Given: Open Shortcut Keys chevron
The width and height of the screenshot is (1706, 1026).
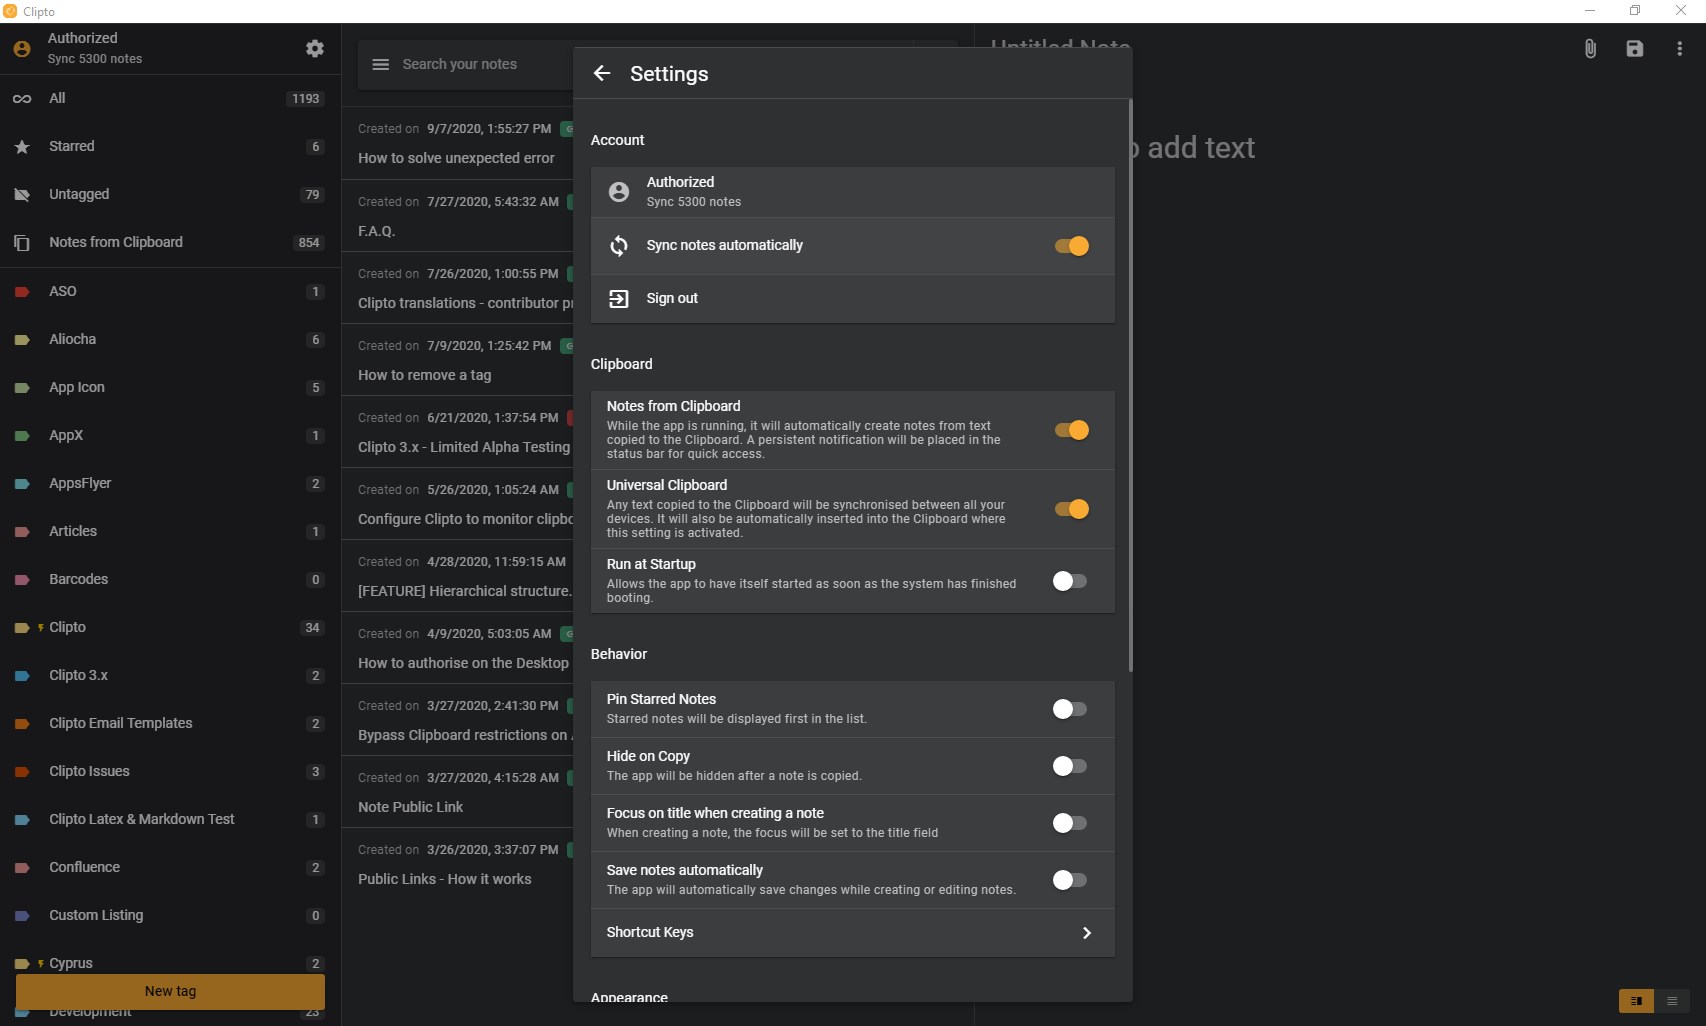Looking at the screenshot, I should [x=1087, y=933].
